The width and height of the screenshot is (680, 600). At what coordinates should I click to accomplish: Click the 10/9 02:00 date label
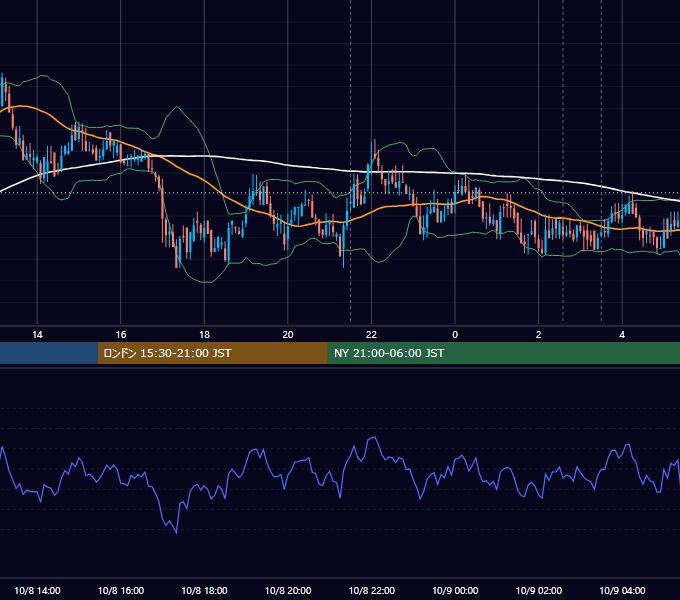pos(539,590)
